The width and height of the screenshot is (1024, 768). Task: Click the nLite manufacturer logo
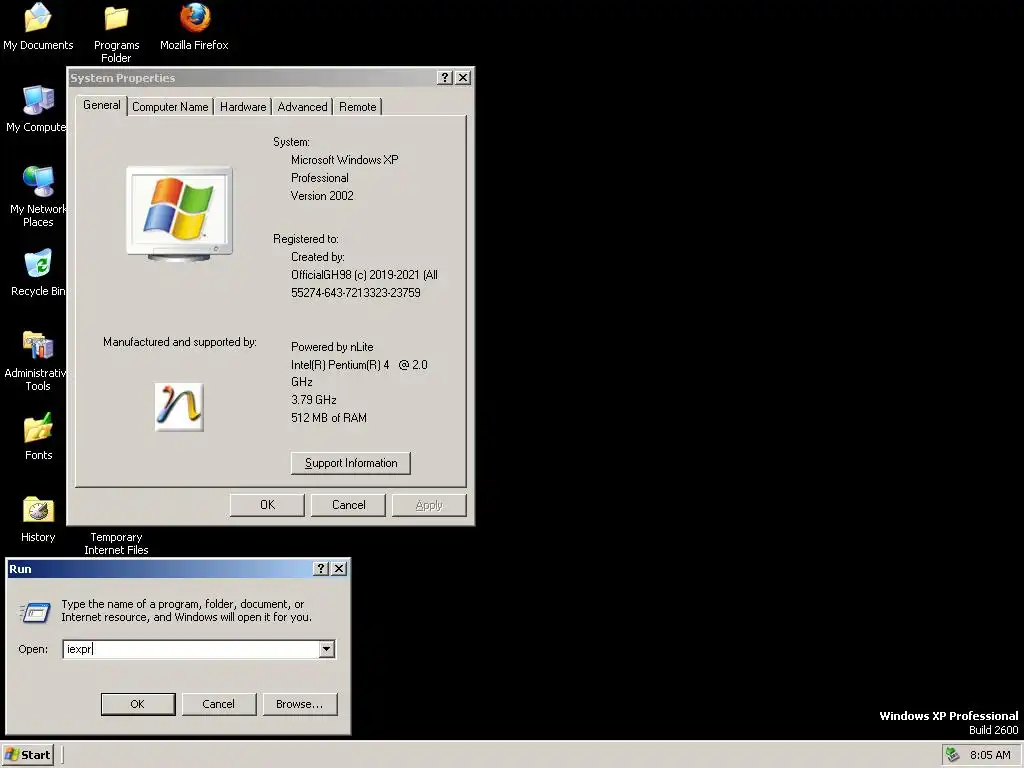[x=179, y=407]
